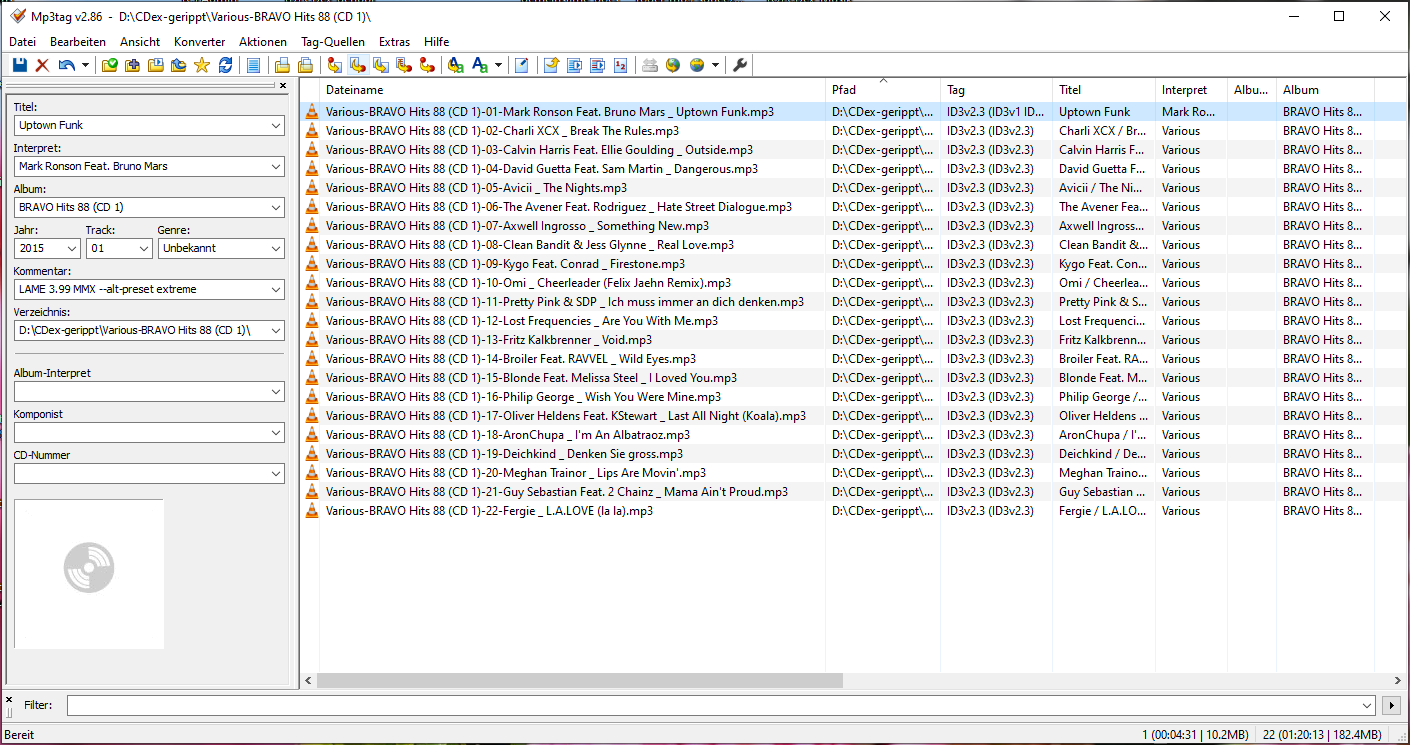Click the Undo arrow icon in toolbar
The height and width of the screenshot is (745, 1410).
[x=66, y=65]
